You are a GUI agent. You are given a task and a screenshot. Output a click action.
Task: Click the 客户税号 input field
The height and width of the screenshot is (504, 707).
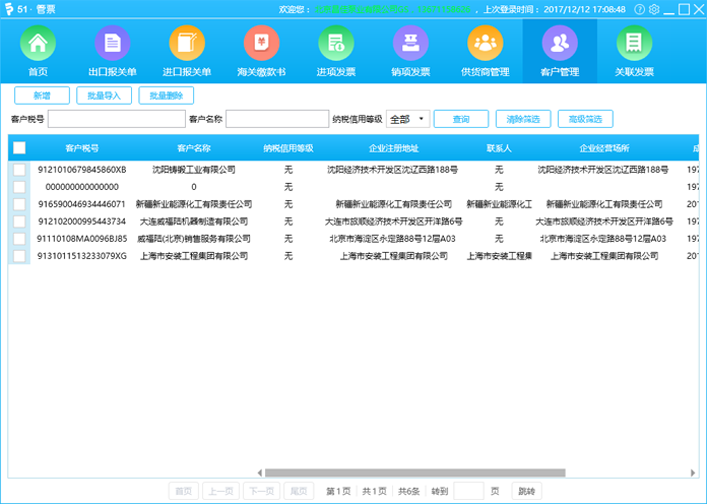tap(116, 119)
